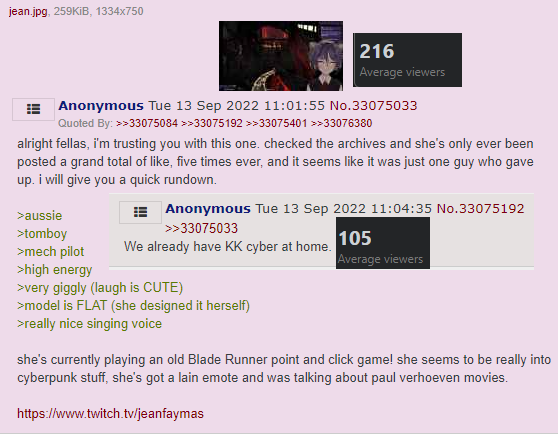Viewport: 558px width, 434px height.
Task: Open the post menu icon for reply No.33075192
Action: point(140,212)
